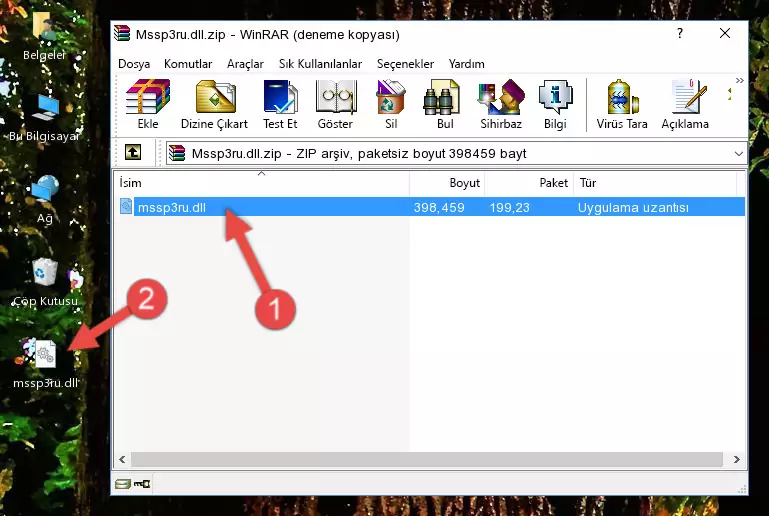Click the WinRAR title bar help button
Screen dimensions: 769x516
(680, 33)
